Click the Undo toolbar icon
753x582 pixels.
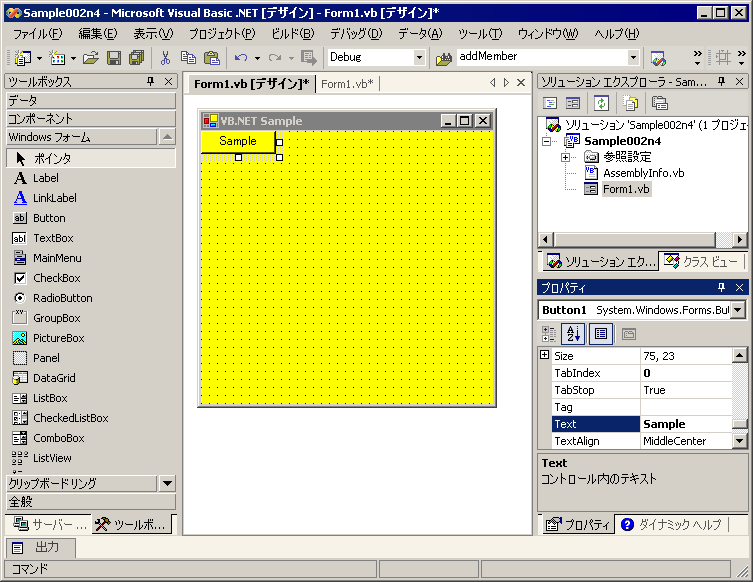click(241, 58)
